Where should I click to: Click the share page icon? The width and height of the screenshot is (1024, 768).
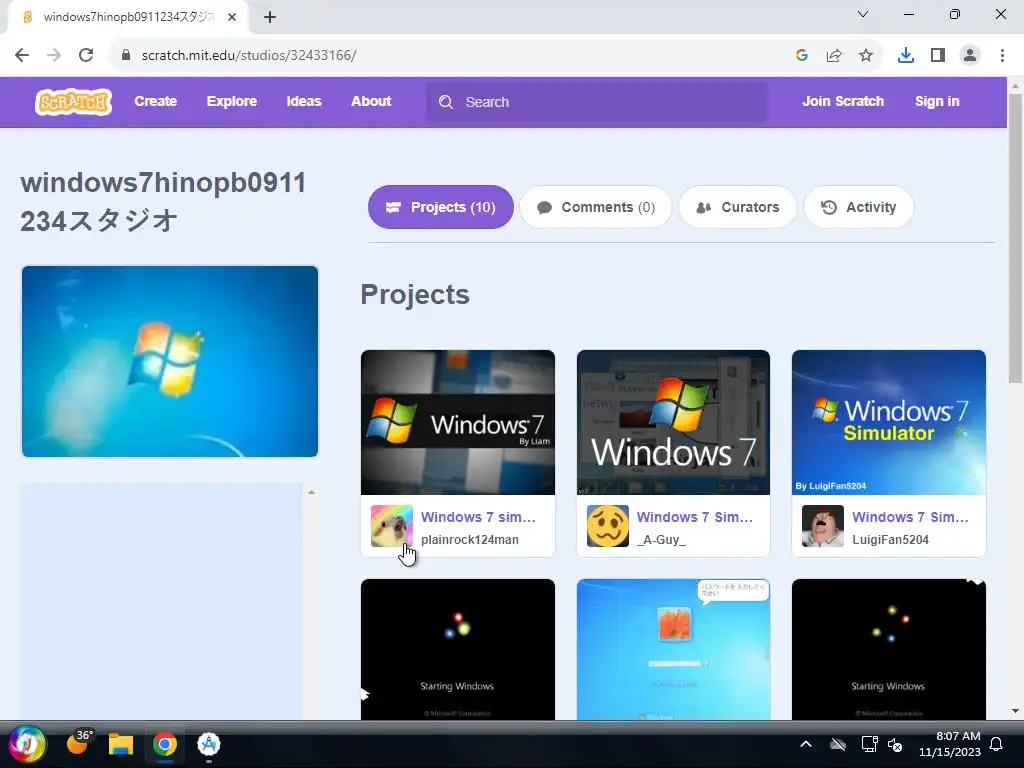tap(834, 56)
